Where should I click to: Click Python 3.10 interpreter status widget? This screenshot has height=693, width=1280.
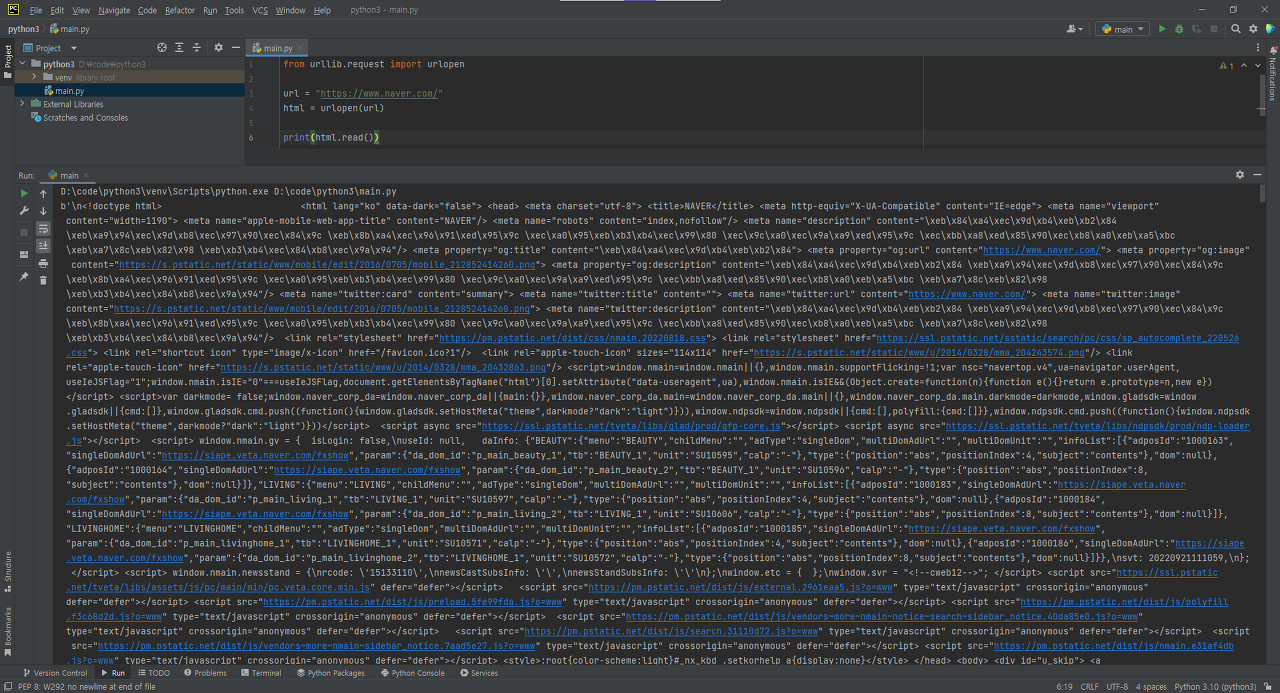click(1215, 687)
